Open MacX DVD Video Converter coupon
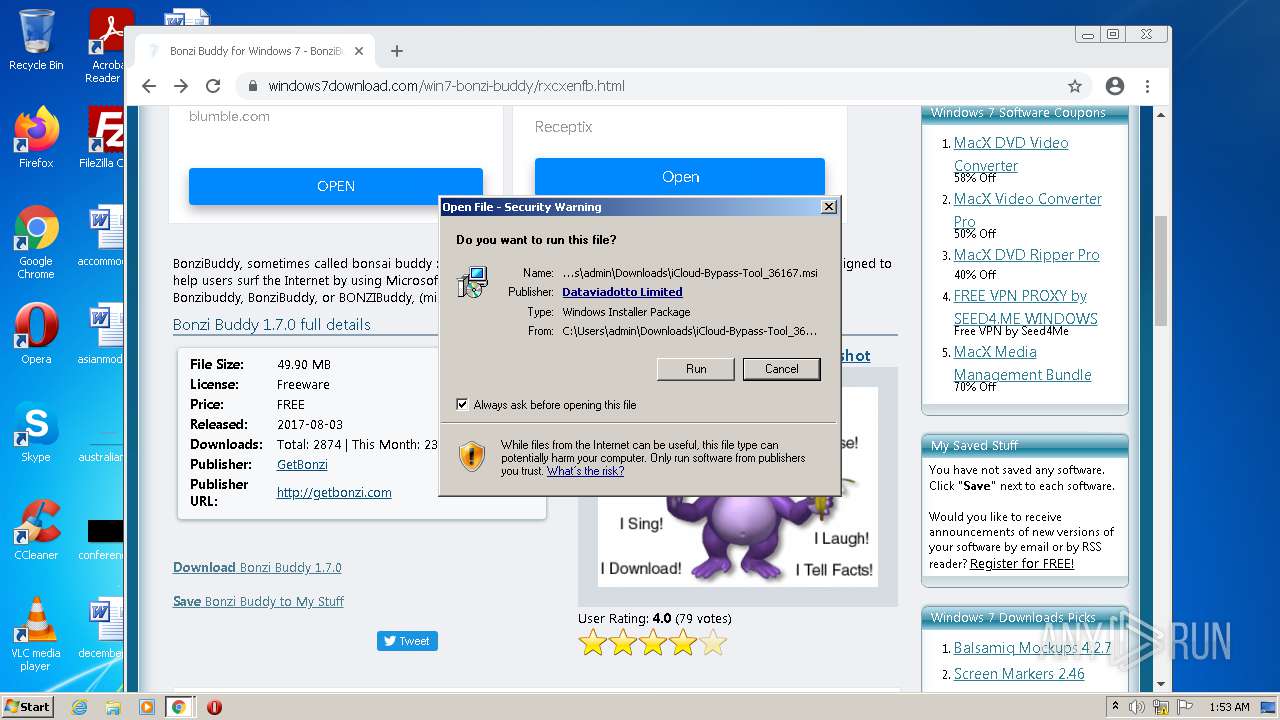This screenshot has width=1280, height=720. (1011, 154)
